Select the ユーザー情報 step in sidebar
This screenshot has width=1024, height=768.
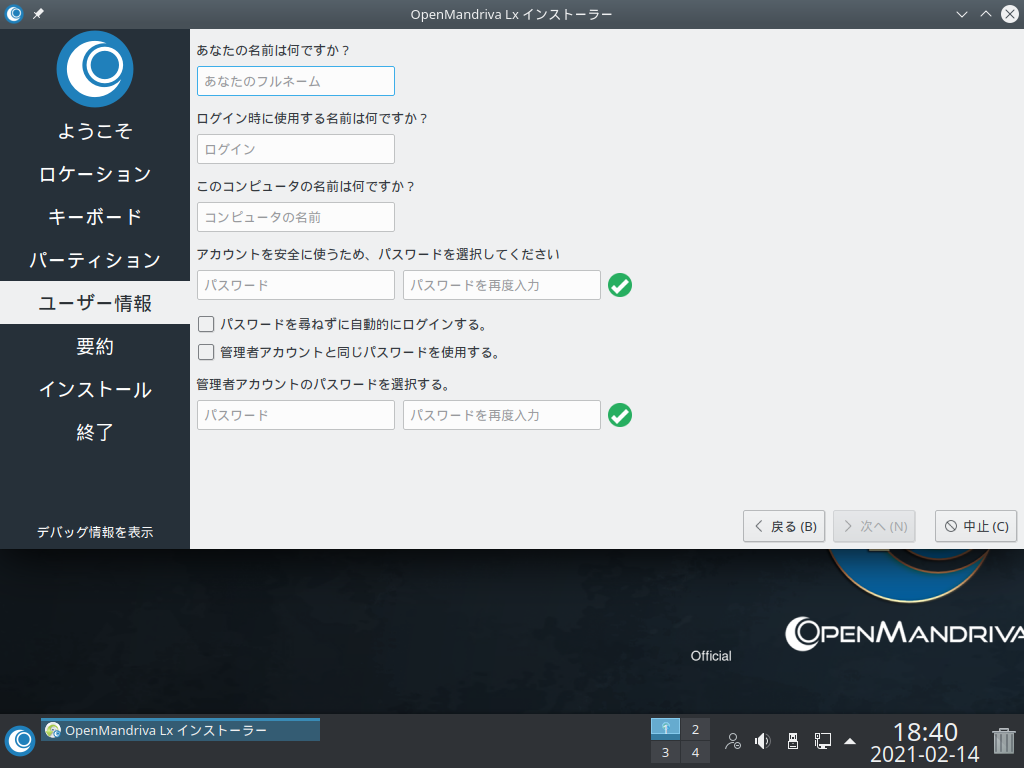(x=95, y=303)
